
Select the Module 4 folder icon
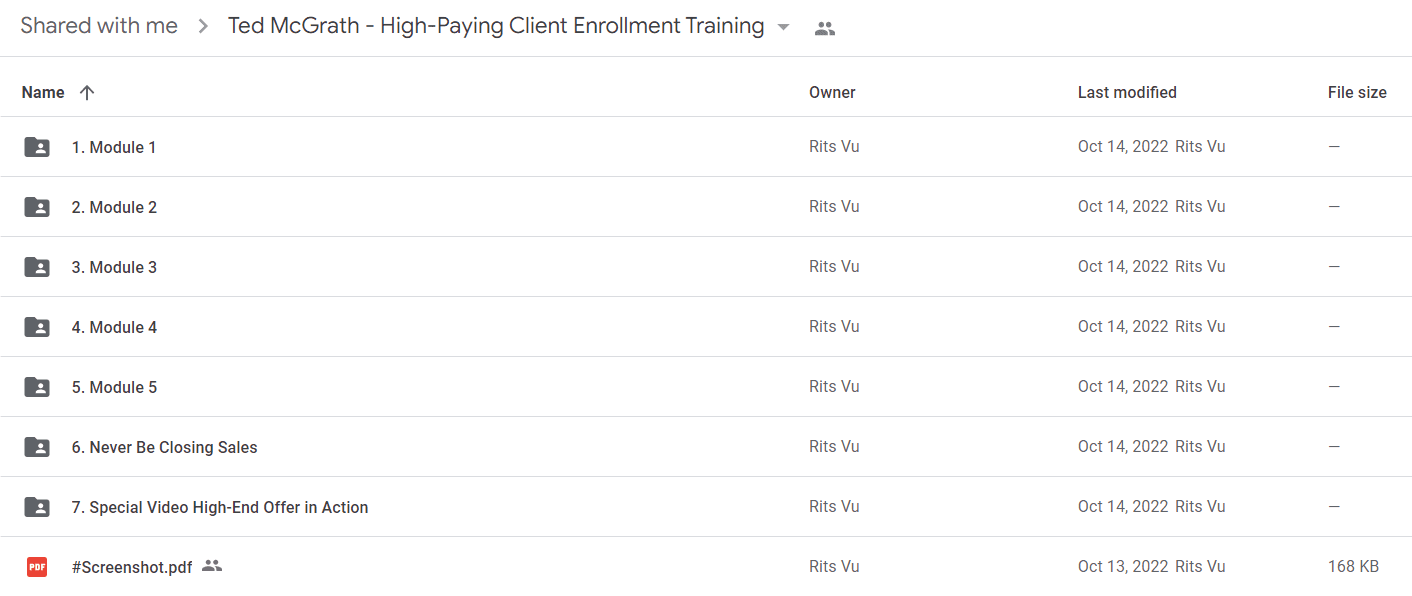click(x=37, y=327)
